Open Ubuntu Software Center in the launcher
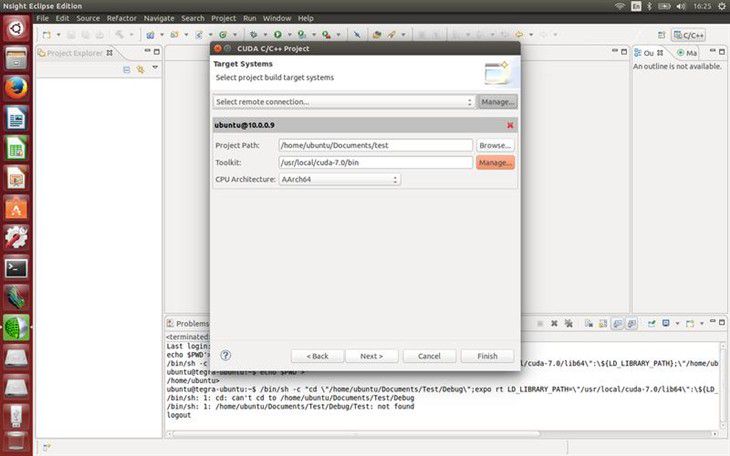730x456 pixels. [16, 208]
